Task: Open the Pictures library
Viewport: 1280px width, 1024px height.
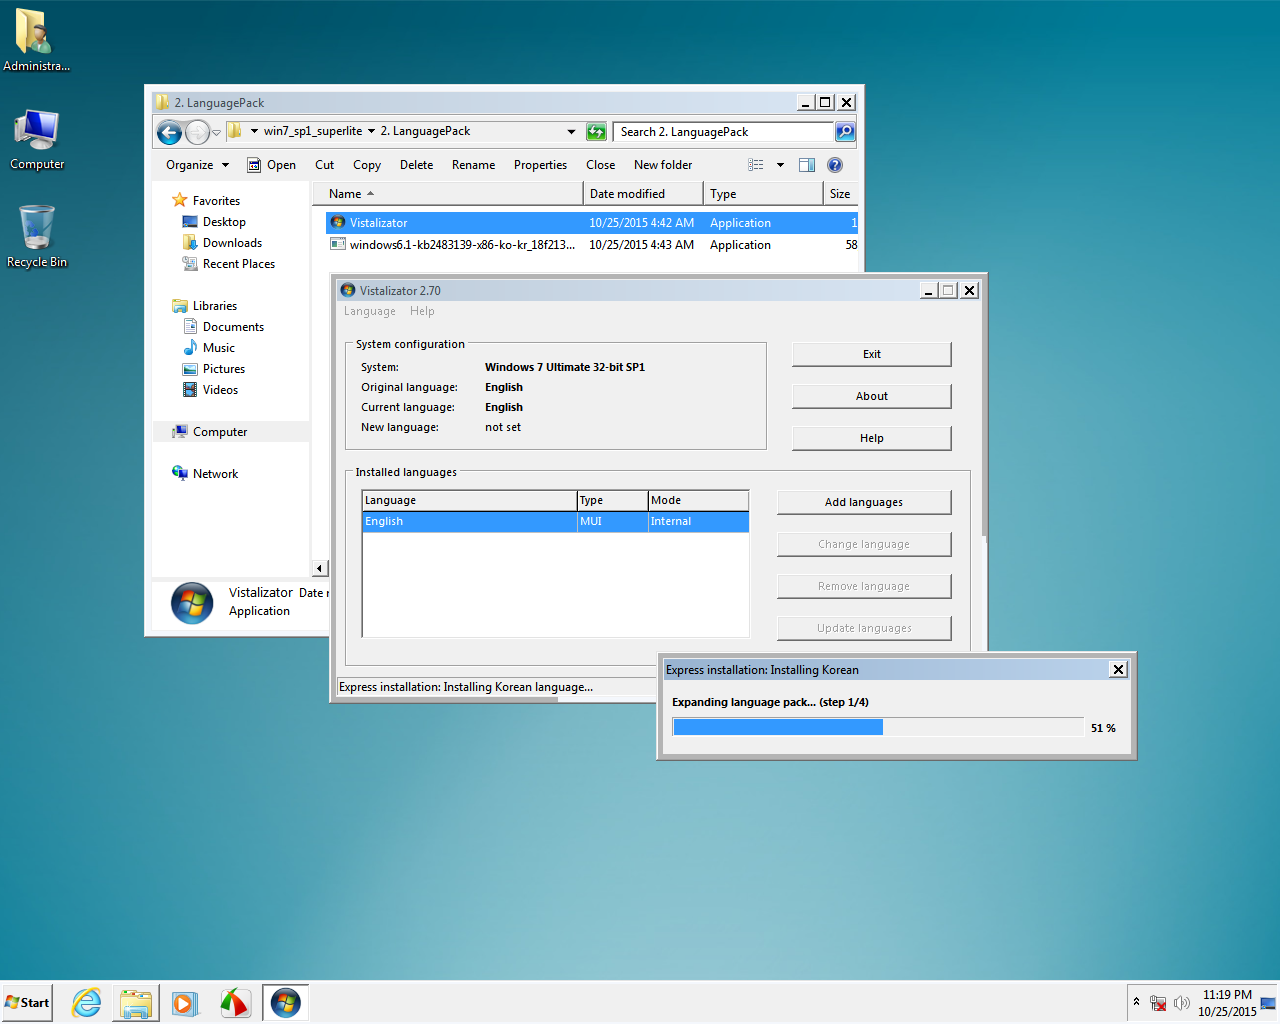Action: [x=213, y=369]
